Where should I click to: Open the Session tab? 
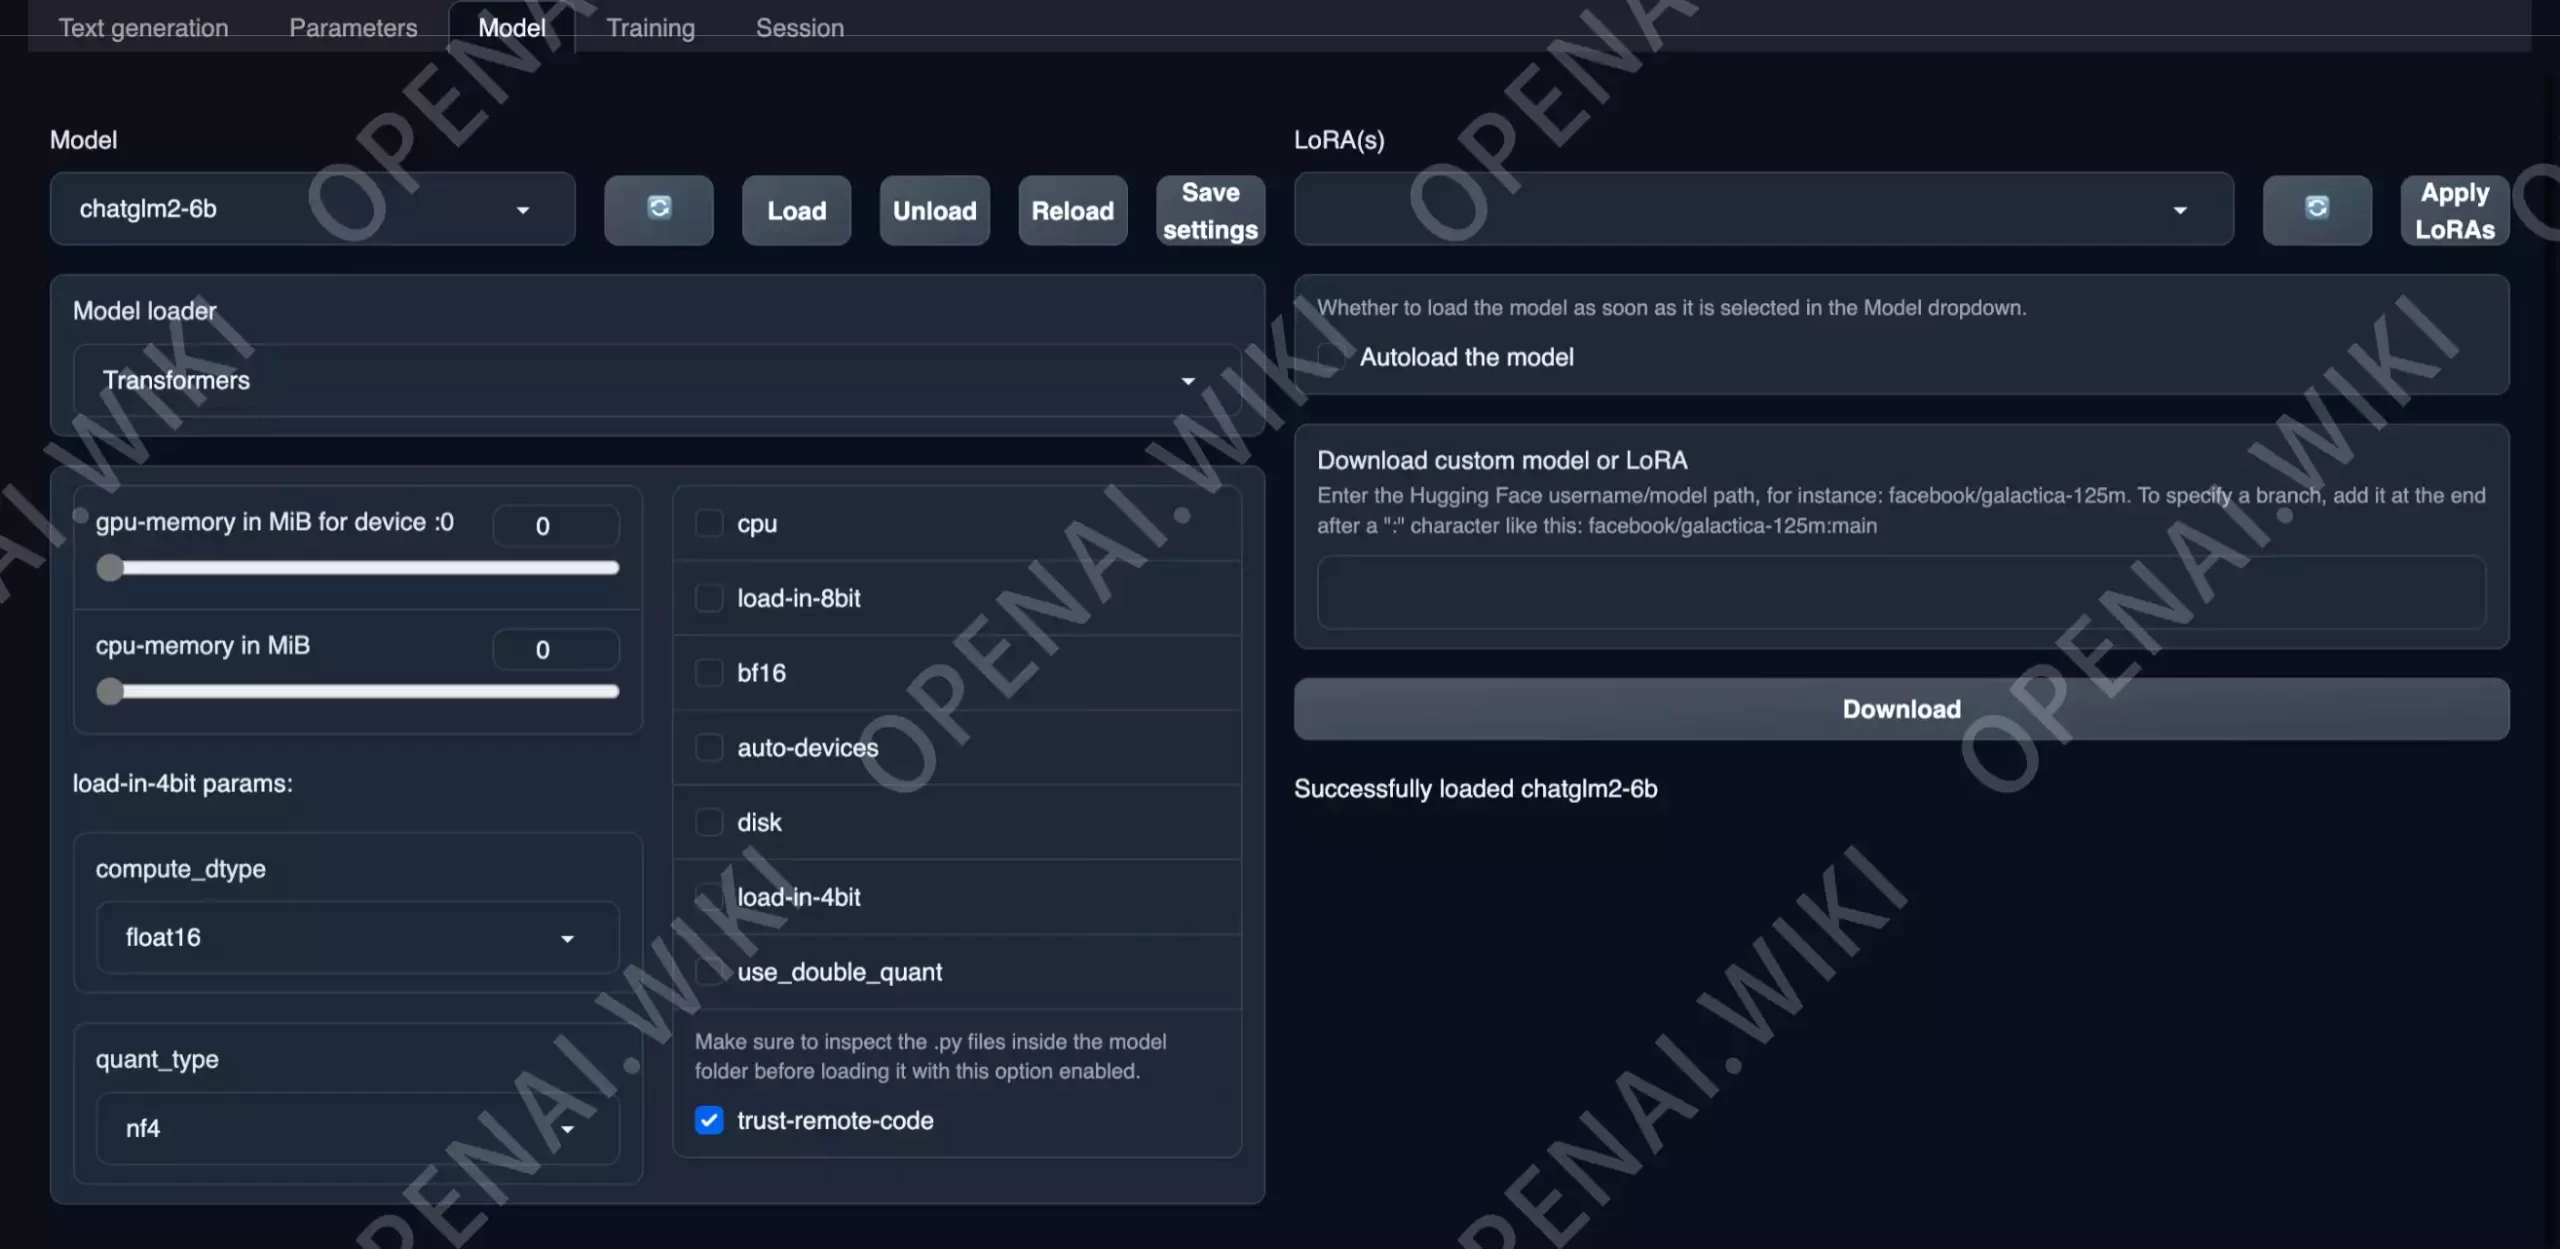point(800,27)
